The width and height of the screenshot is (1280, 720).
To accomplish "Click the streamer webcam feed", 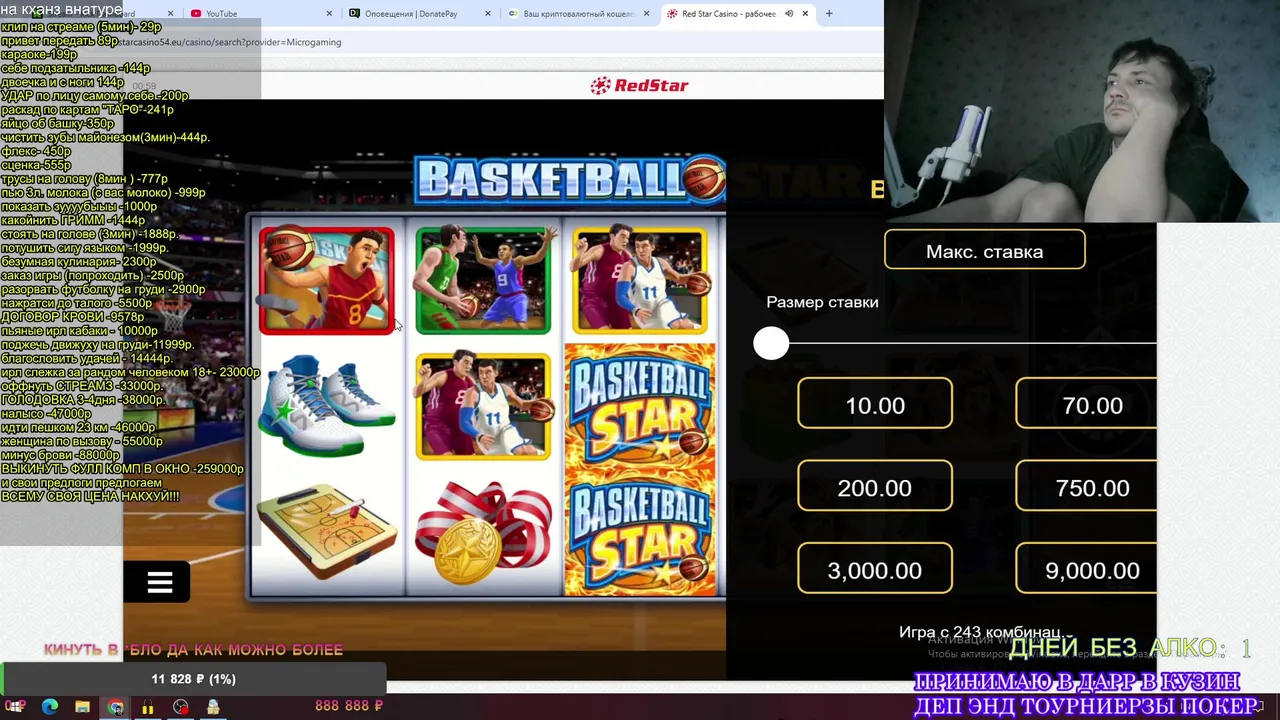I will (1082, 111).
